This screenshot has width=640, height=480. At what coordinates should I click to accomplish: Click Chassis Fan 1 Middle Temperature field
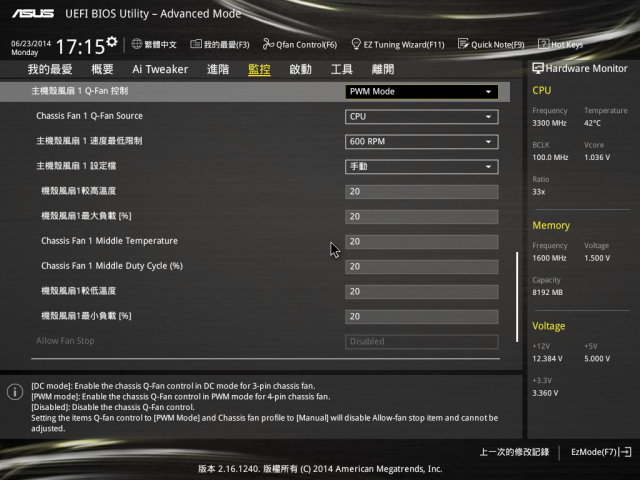tap(422, 242)
